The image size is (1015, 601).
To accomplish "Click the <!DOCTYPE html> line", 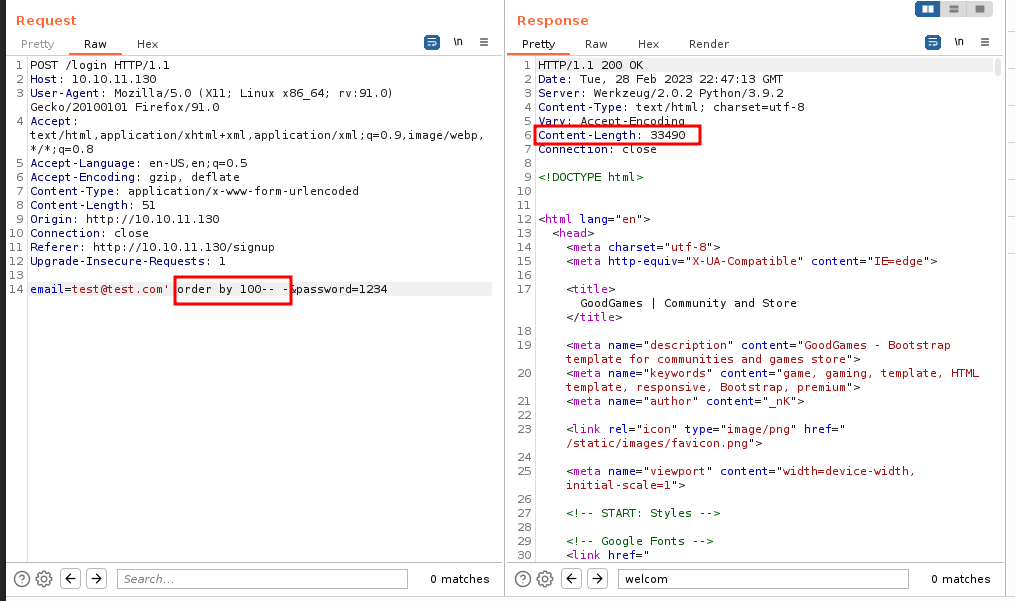I will click(590, 177).
